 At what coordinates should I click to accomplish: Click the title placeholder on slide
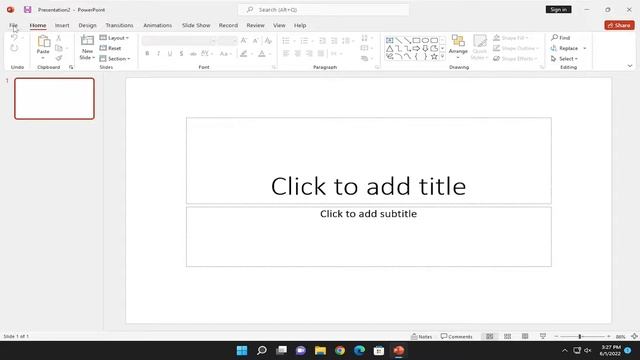tap(369, 160)
